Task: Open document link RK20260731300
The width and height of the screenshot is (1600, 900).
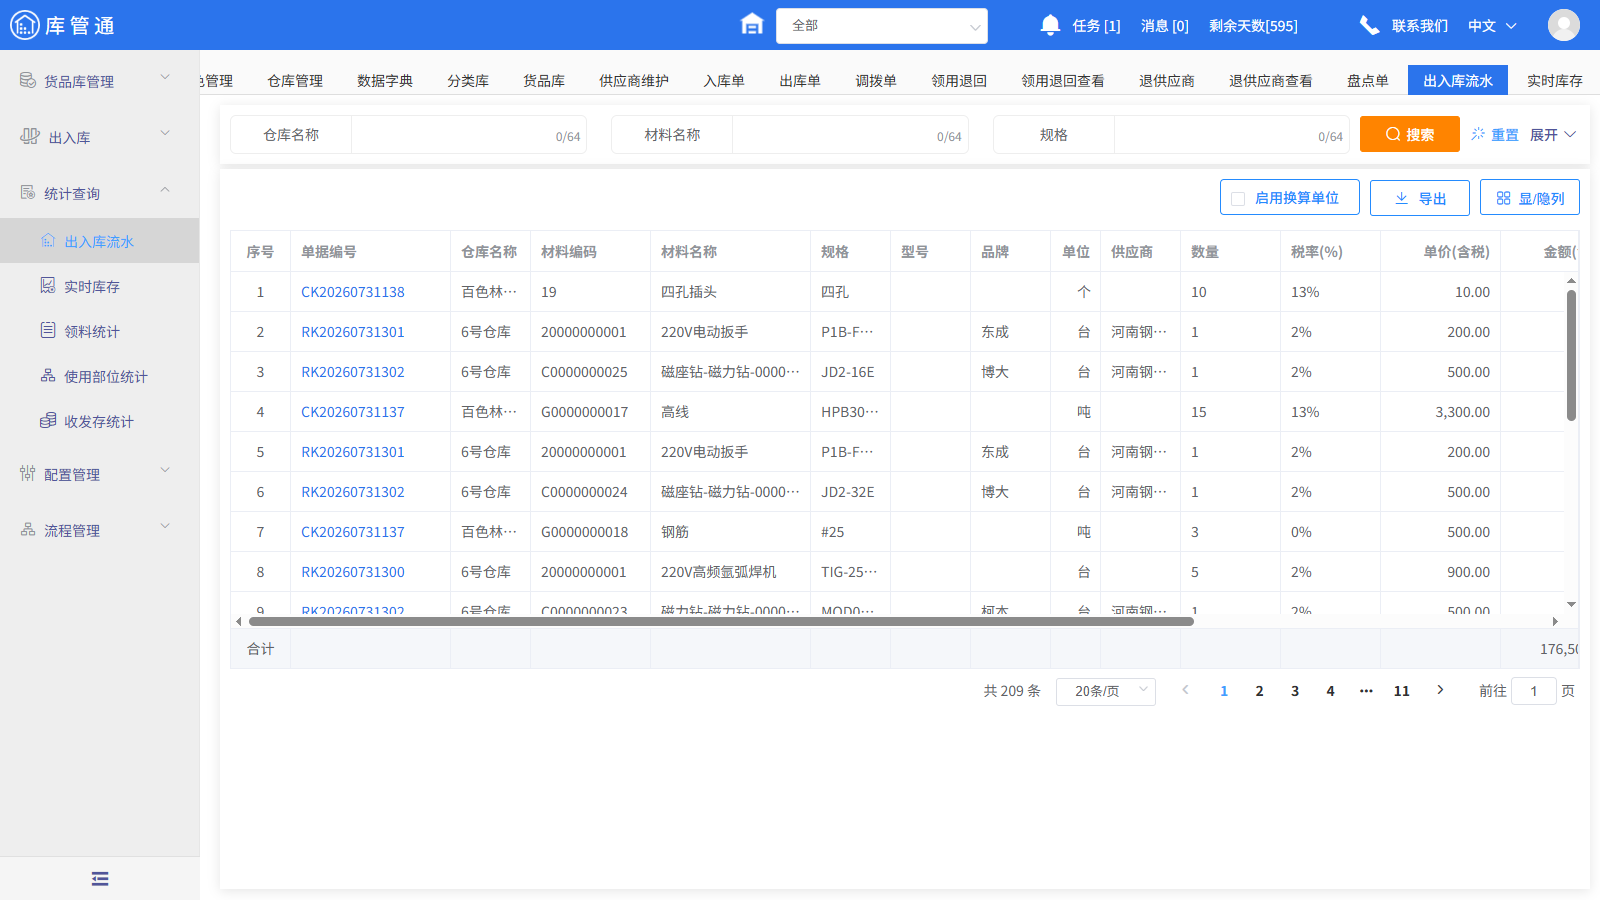Action: [353, 572]
